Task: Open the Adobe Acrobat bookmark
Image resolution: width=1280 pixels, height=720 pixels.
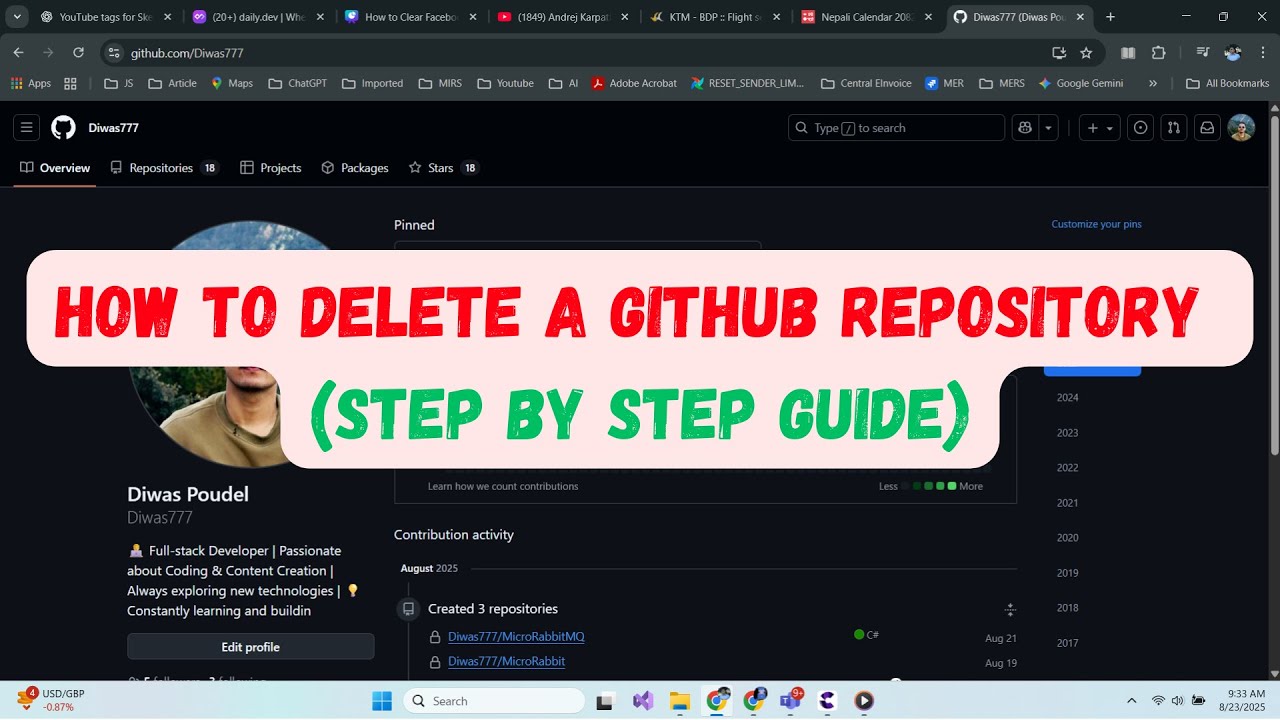Action: [x=634, y=83]
